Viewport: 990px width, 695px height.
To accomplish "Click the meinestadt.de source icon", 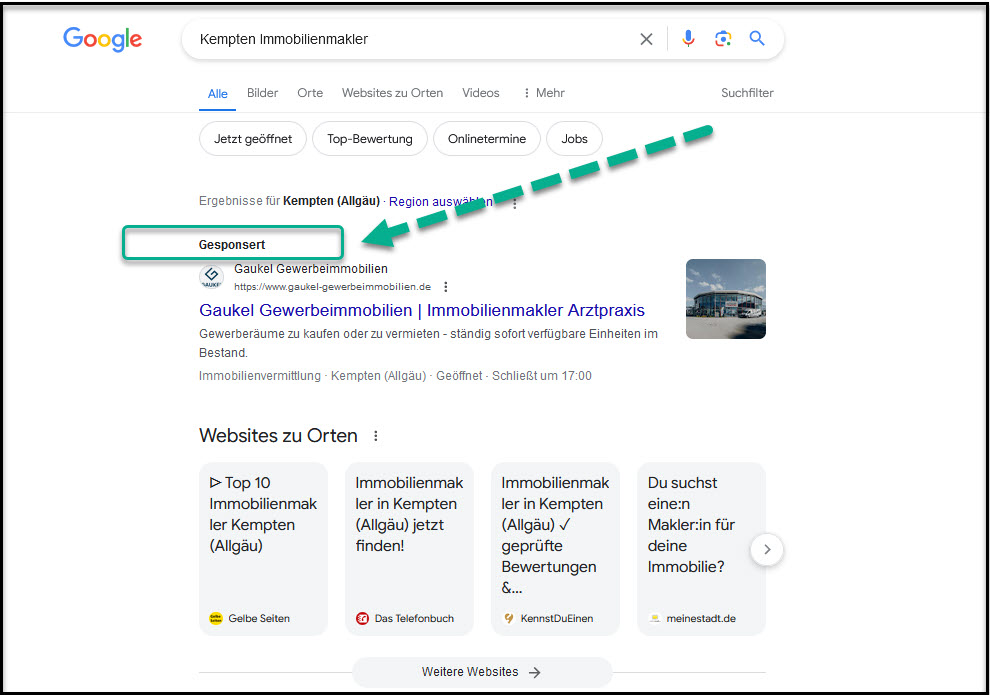I will [655, 618].
